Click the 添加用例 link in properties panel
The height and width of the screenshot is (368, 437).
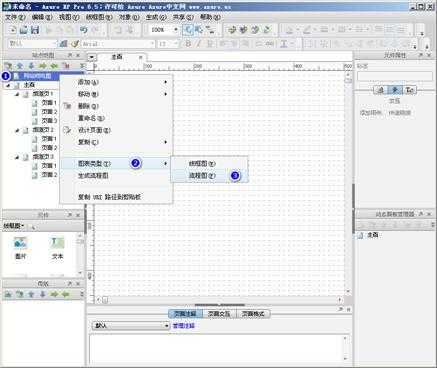click(370, 113)
